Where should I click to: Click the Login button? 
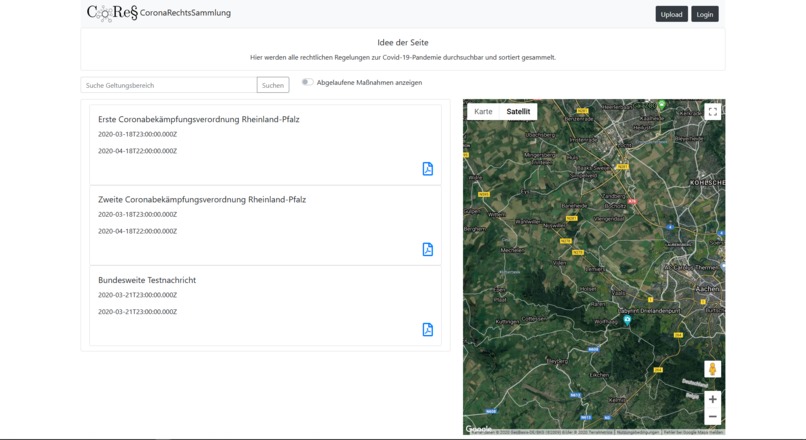coord(705,14)
